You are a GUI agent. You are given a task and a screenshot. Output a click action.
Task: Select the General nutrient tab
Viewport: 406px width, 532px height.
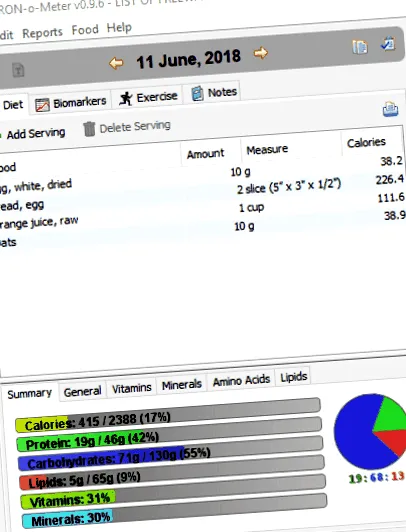click(82, 392)
